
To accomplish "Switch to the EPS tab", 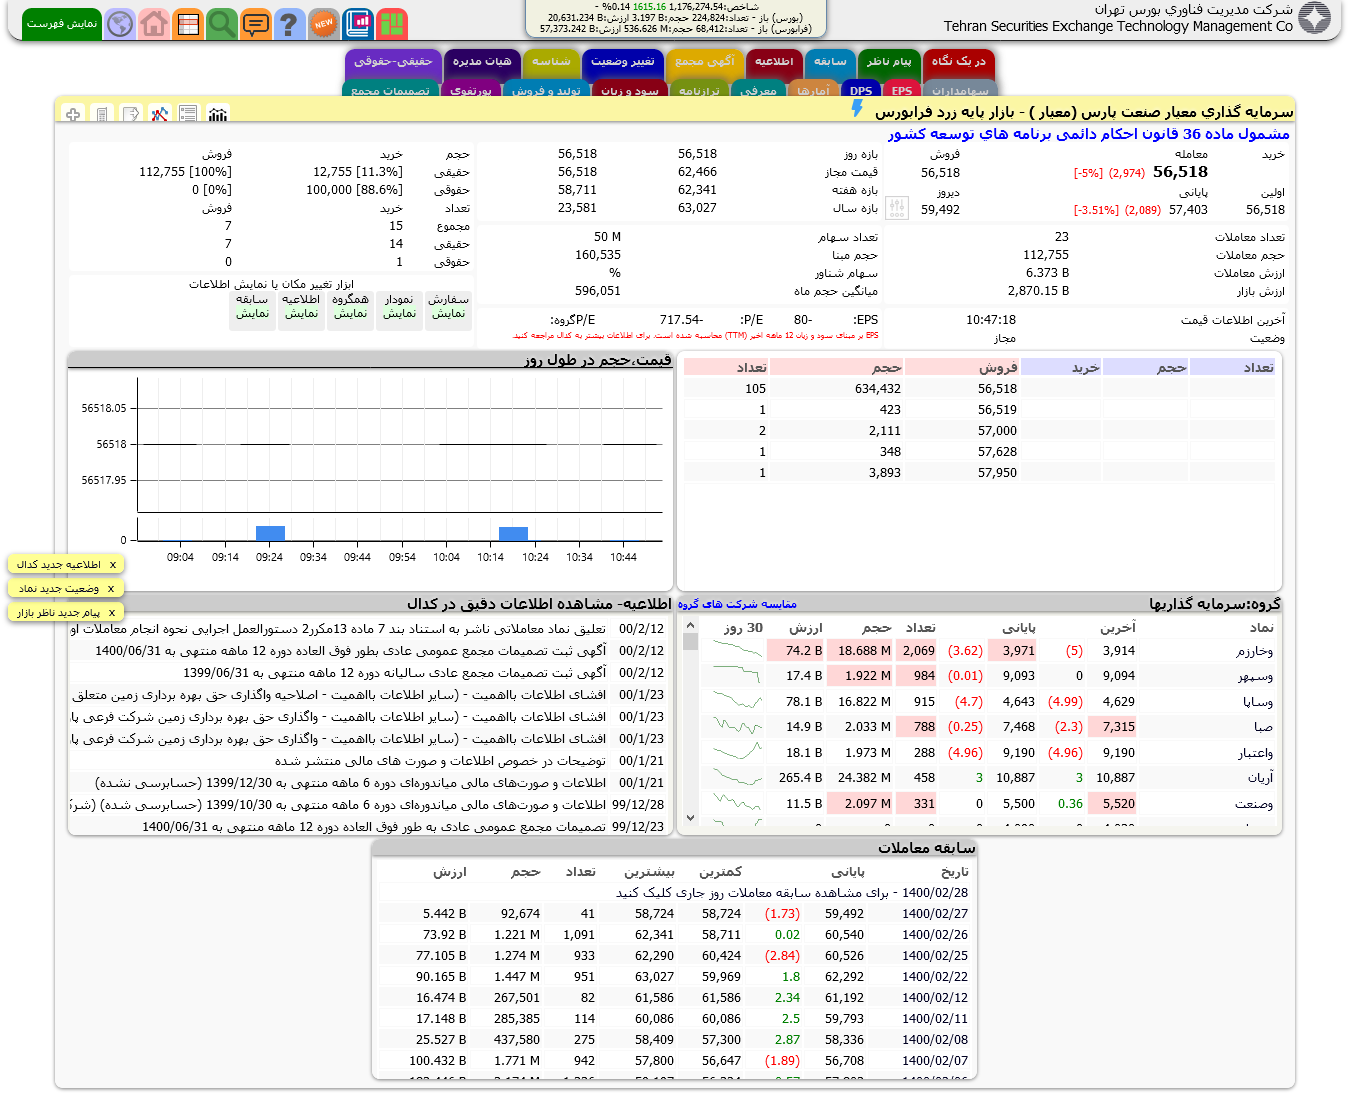I will coord(902,90).
